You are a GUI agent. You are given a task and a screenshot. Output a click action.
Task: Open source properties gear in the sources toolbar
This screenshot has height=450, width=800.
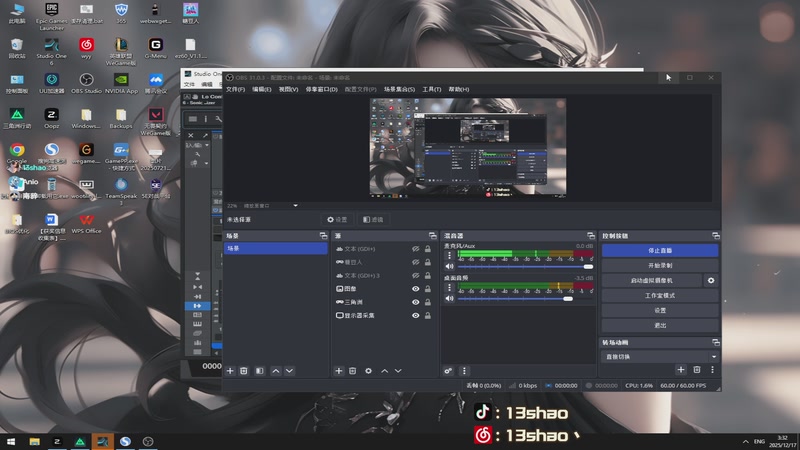tap(368, 371)
